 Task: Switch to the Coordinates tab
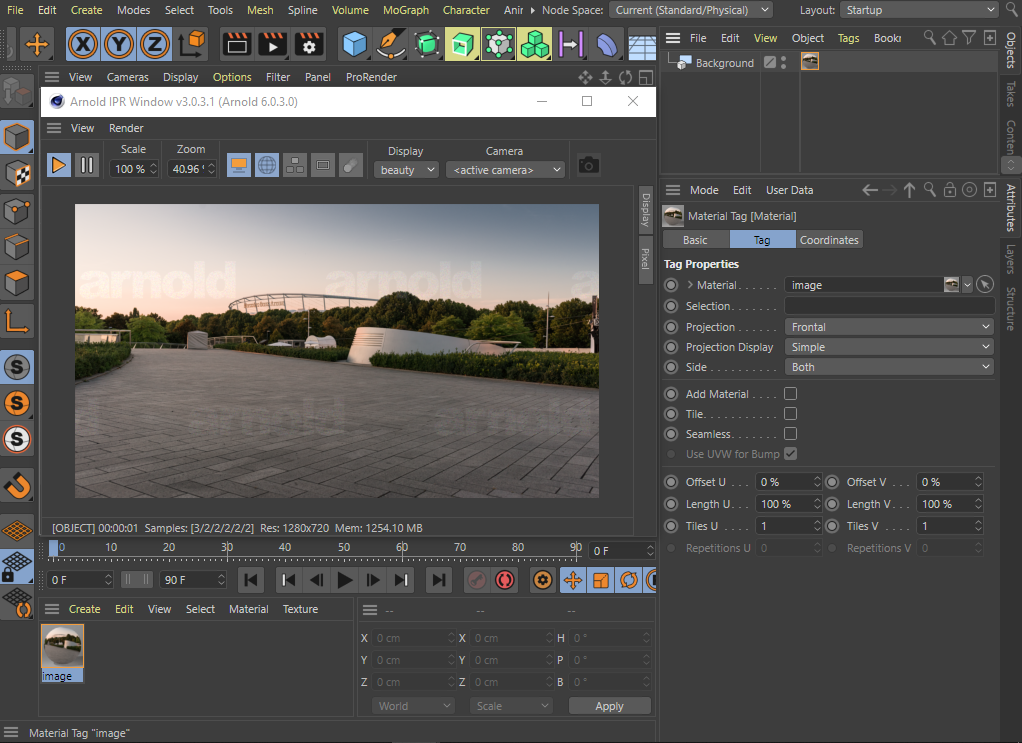[x=828, y=240]
